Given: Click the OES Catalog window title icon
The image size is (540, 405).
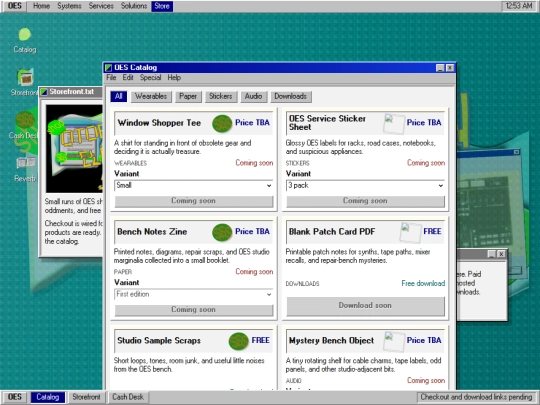Looking at the screenshot, I should coord(108,68).
